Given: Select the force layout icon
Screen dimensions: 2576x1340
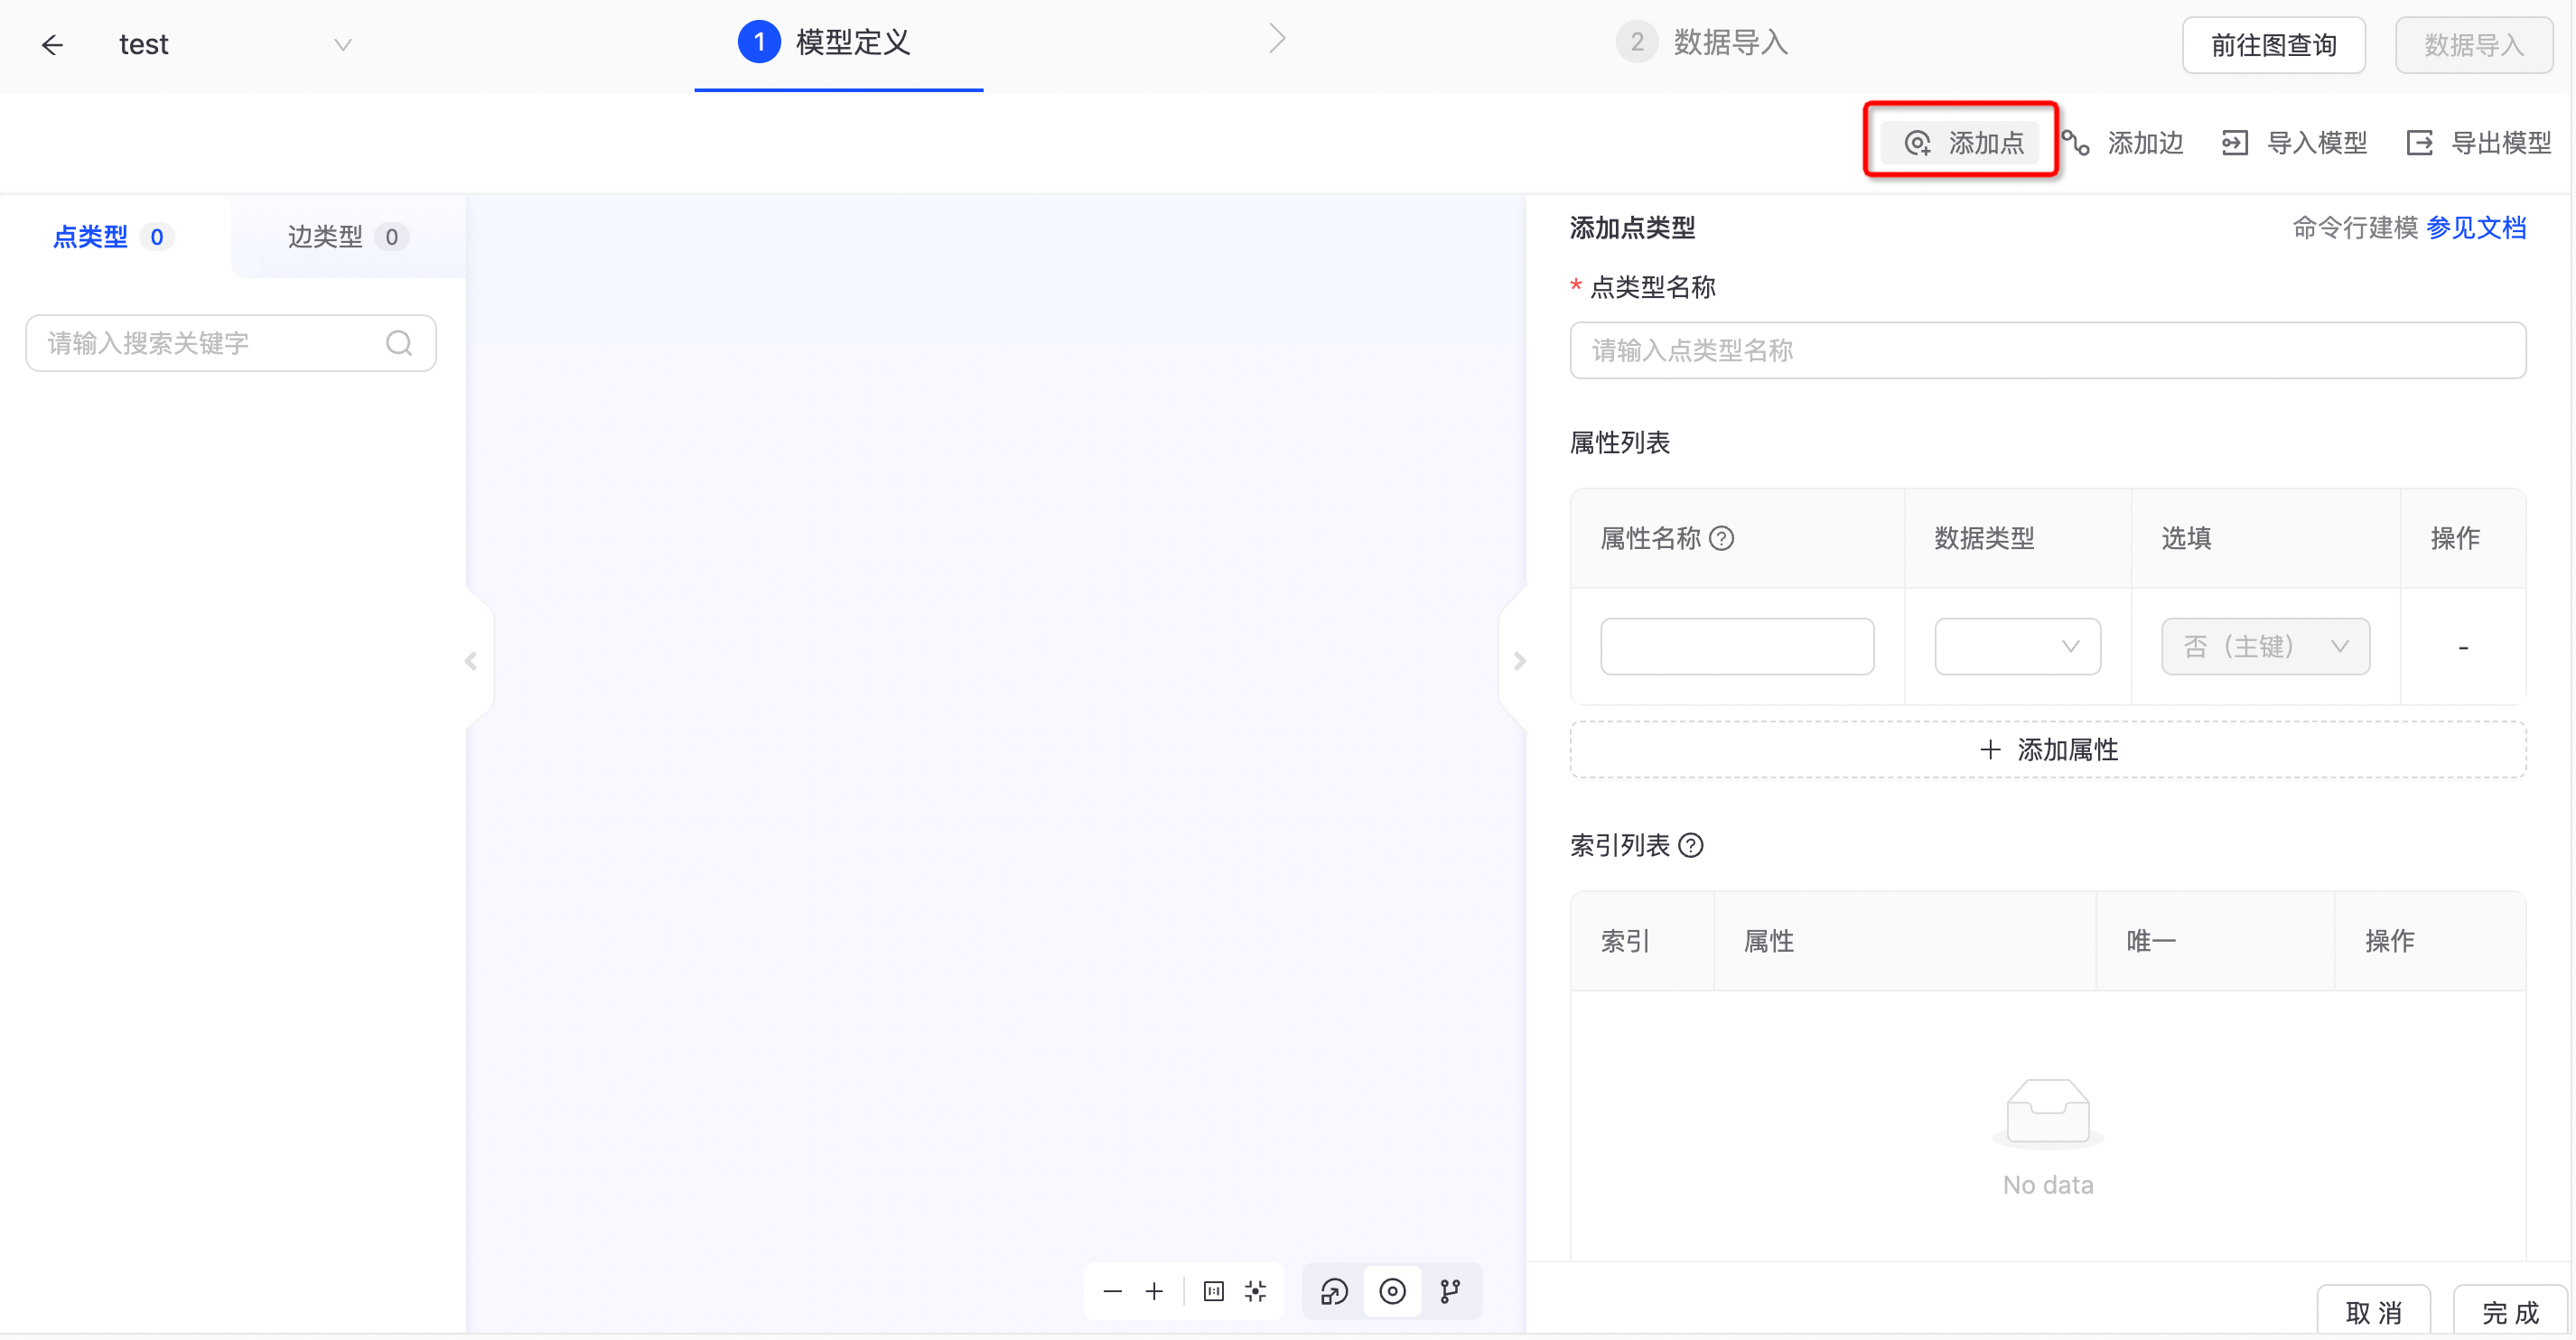Looking at the screenshot, I should (x=1334, y=1291).
